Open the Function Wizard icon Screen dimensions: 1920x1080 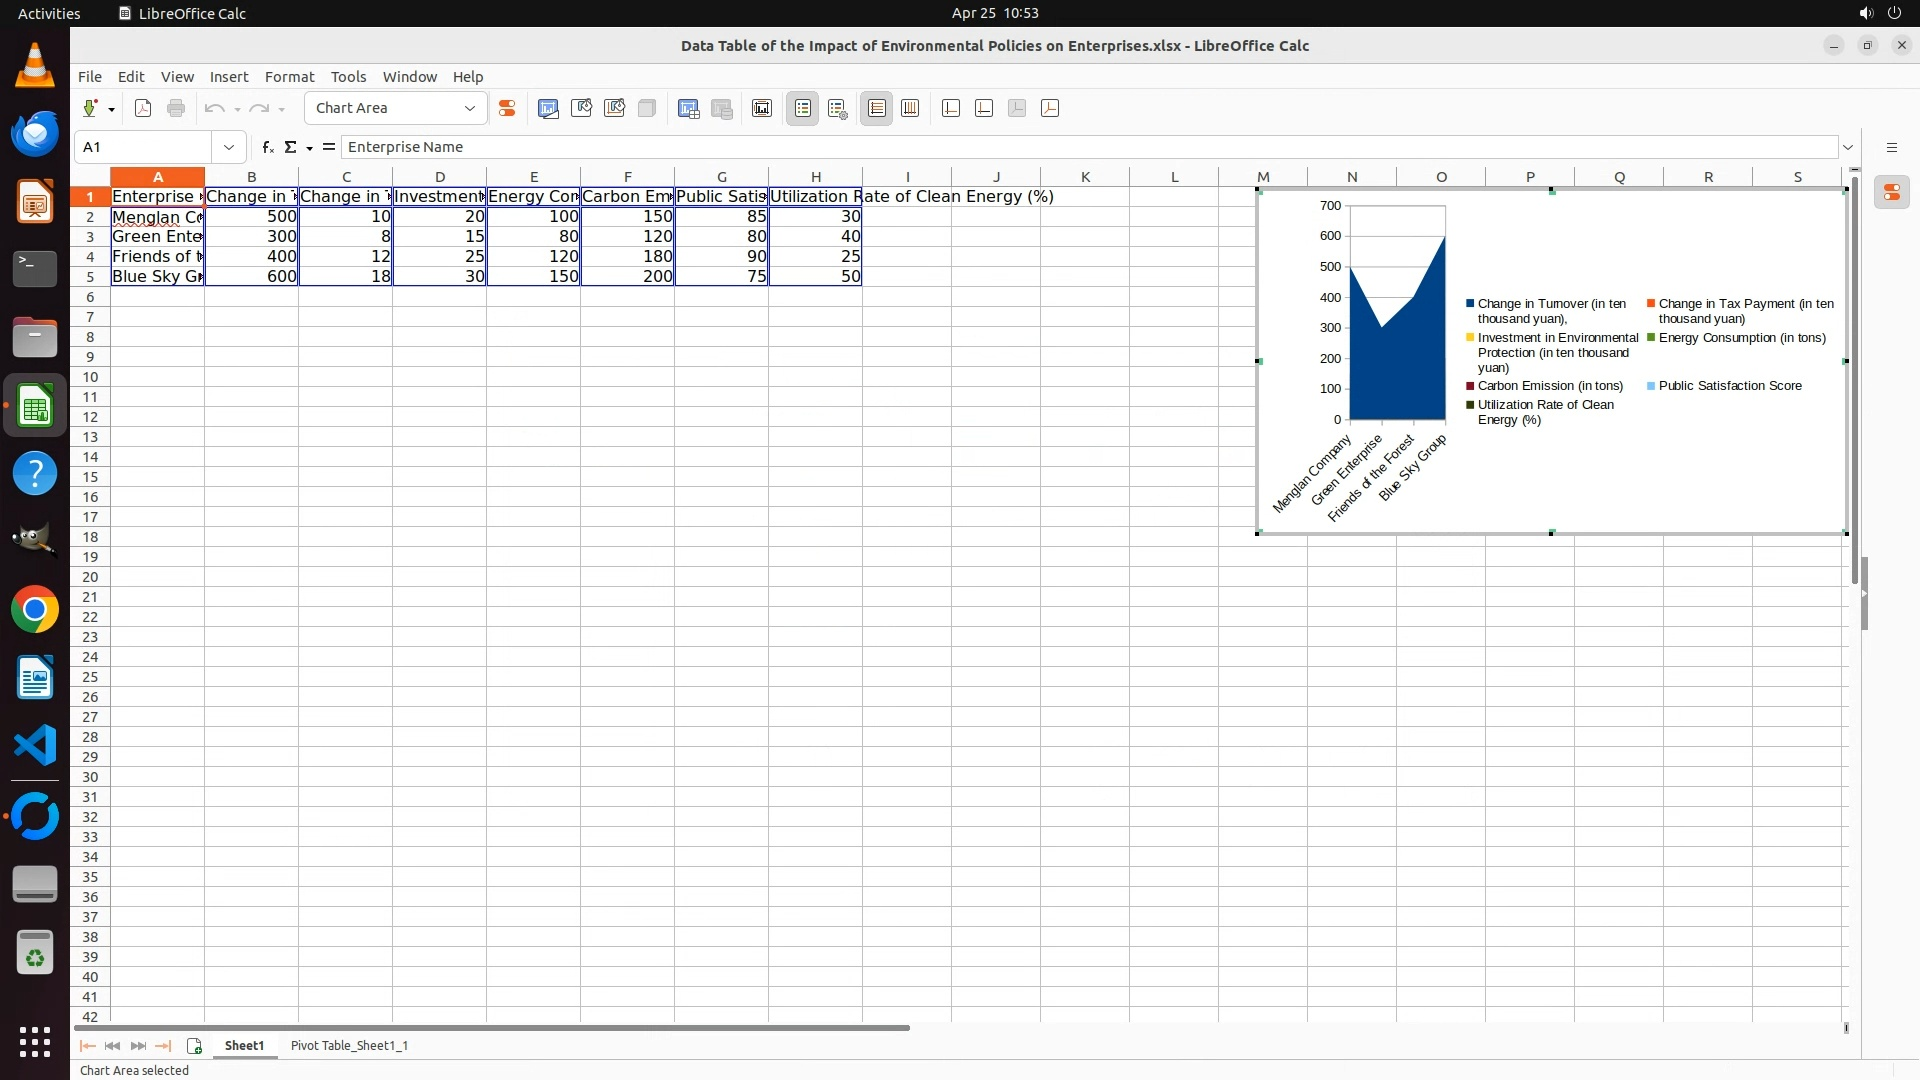tap(267, 147)
